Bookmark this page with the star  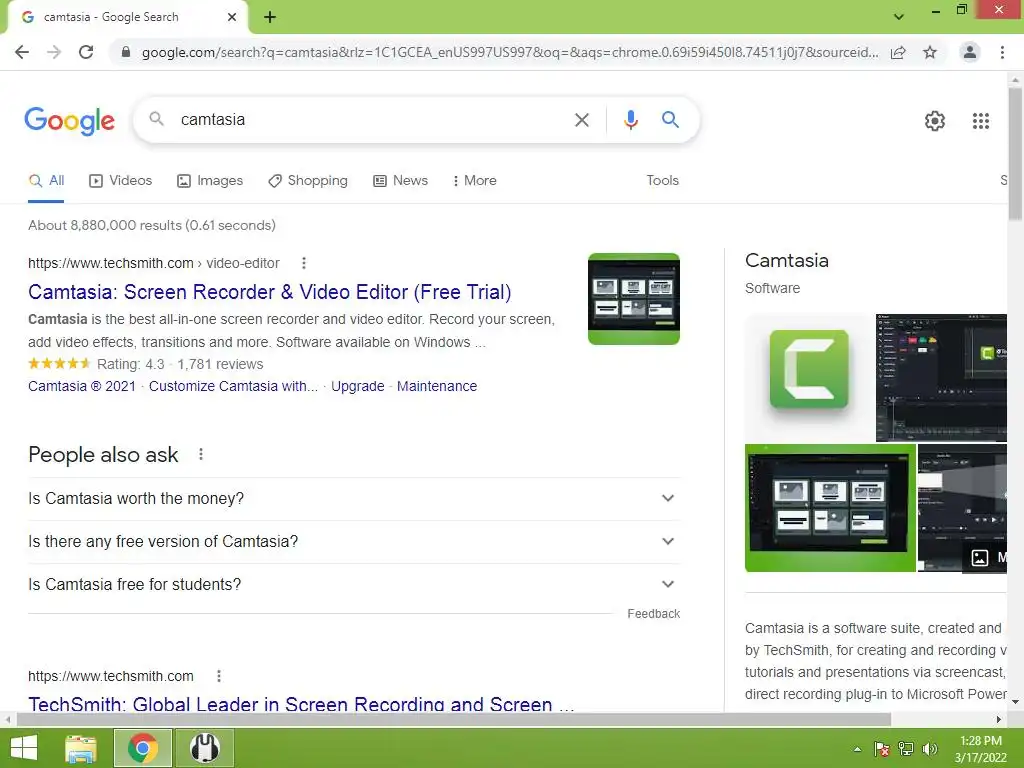[x=930, y=52]
